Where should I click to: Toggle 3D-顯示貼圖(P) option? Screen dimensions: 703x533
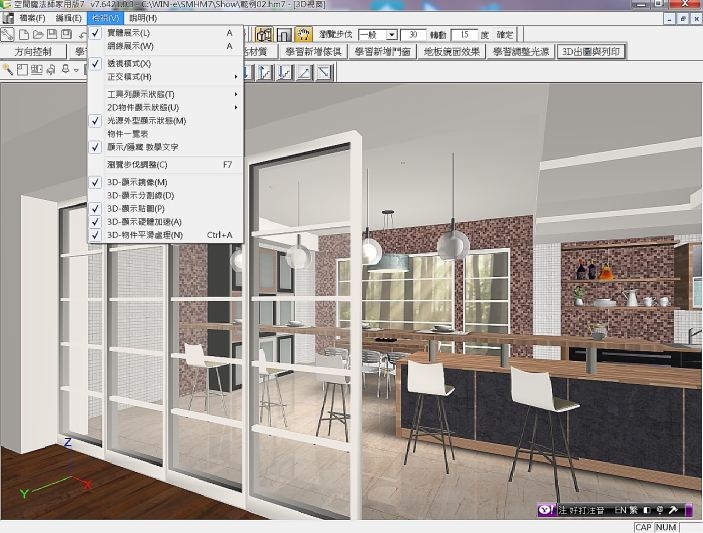(x=166, y=208)
